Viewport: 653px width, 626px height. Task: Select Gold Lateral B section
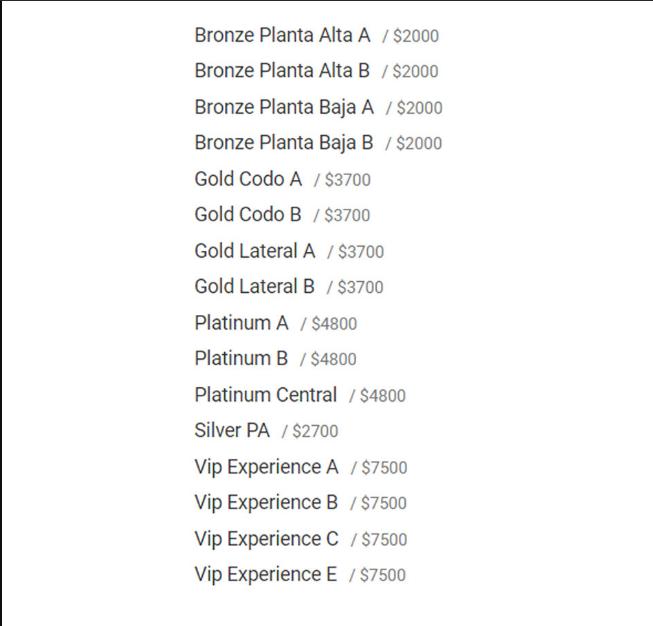tap(255, 287)
